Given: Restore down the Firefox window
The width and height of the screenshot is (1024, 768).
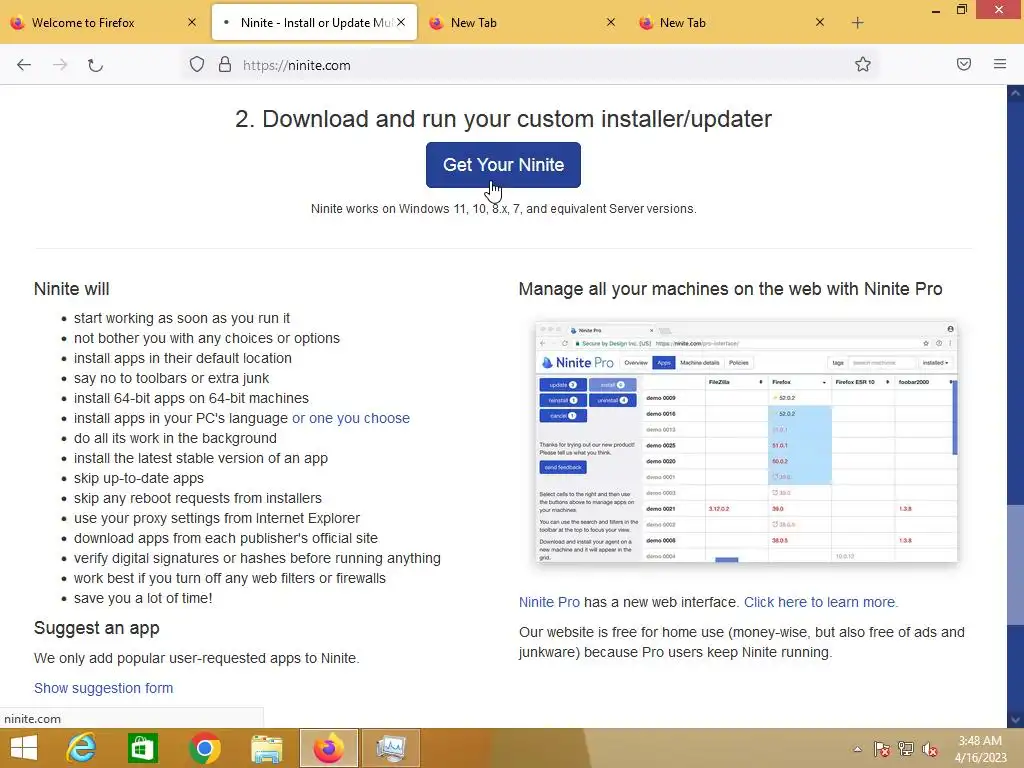Looking at the screenshot, I should click(x=961, y=10).
